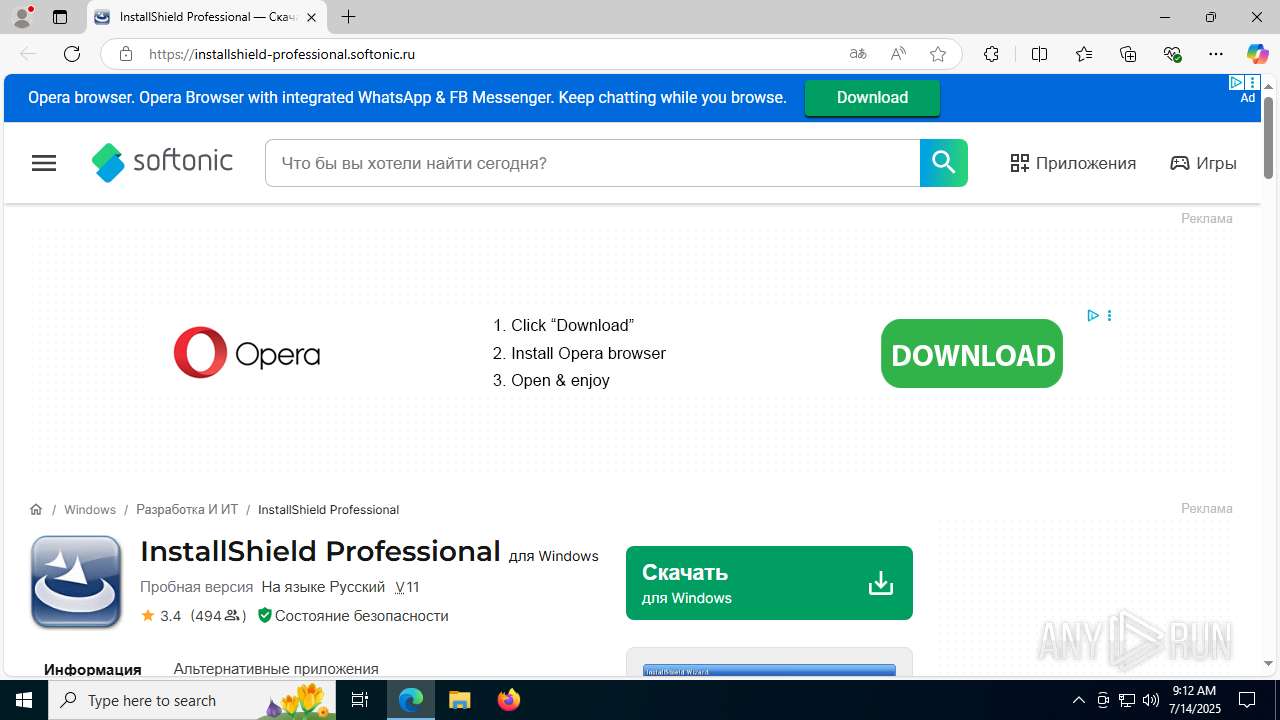This screenshot has width=1280, height=720.
Task: Open Игры section
Action: (x=1203, y=163)
